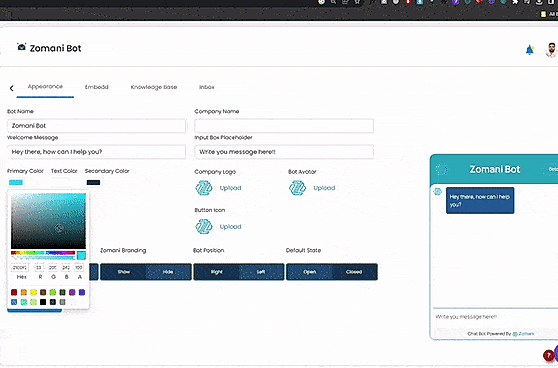Click the chat widget message input
Image resolution: width=558 pixels, height=368 pixels.
495,317
